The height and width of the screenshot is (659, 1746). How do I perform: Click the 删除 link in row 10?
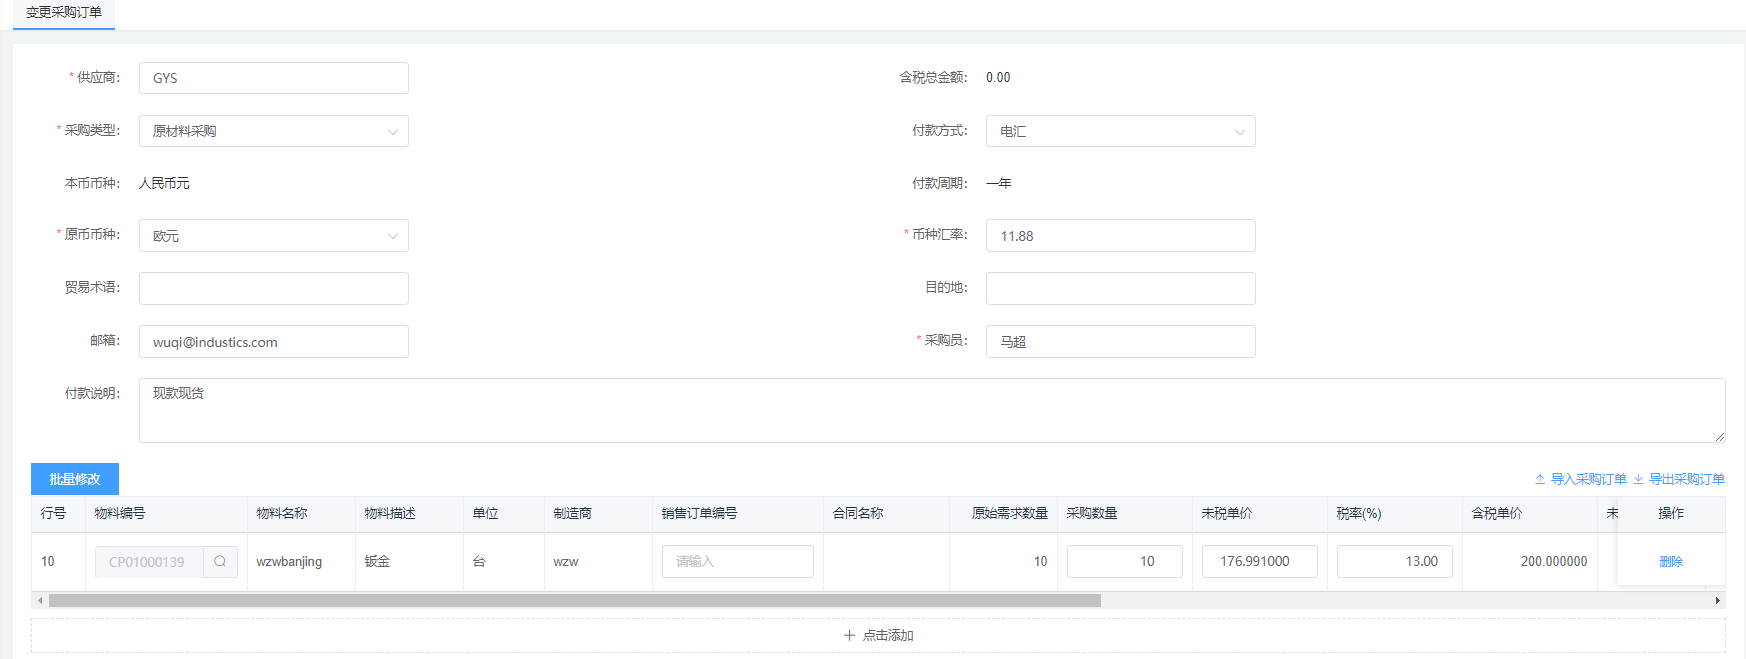pyautogui.click(x=1670, y=561)
